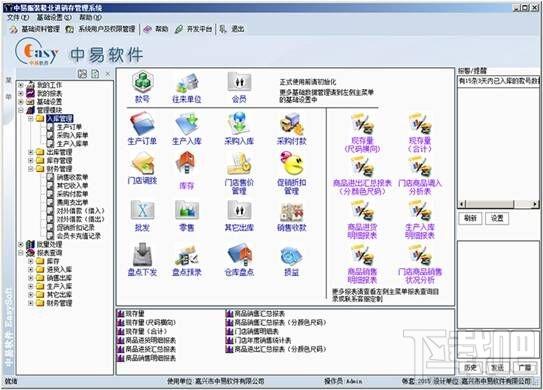
Task: Open the 基础设置 menu
Action: click(54, 17)
